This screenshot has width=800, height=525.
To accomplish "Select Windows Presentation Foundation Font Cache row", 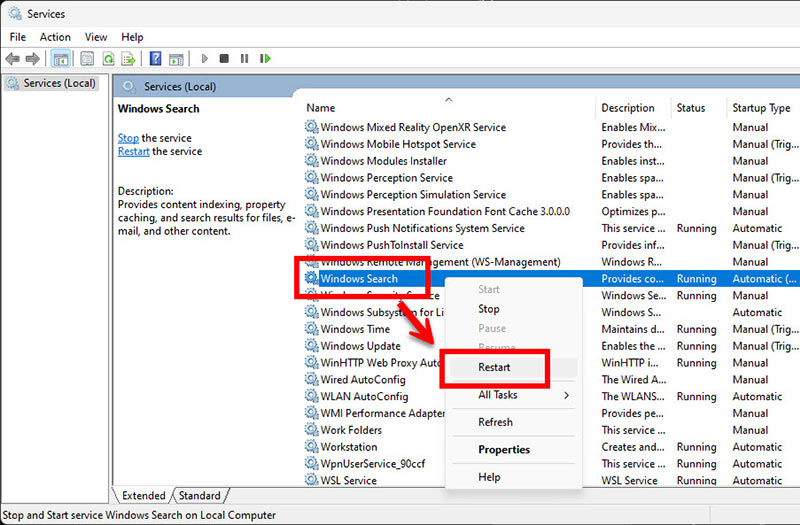I will (551, 211).
